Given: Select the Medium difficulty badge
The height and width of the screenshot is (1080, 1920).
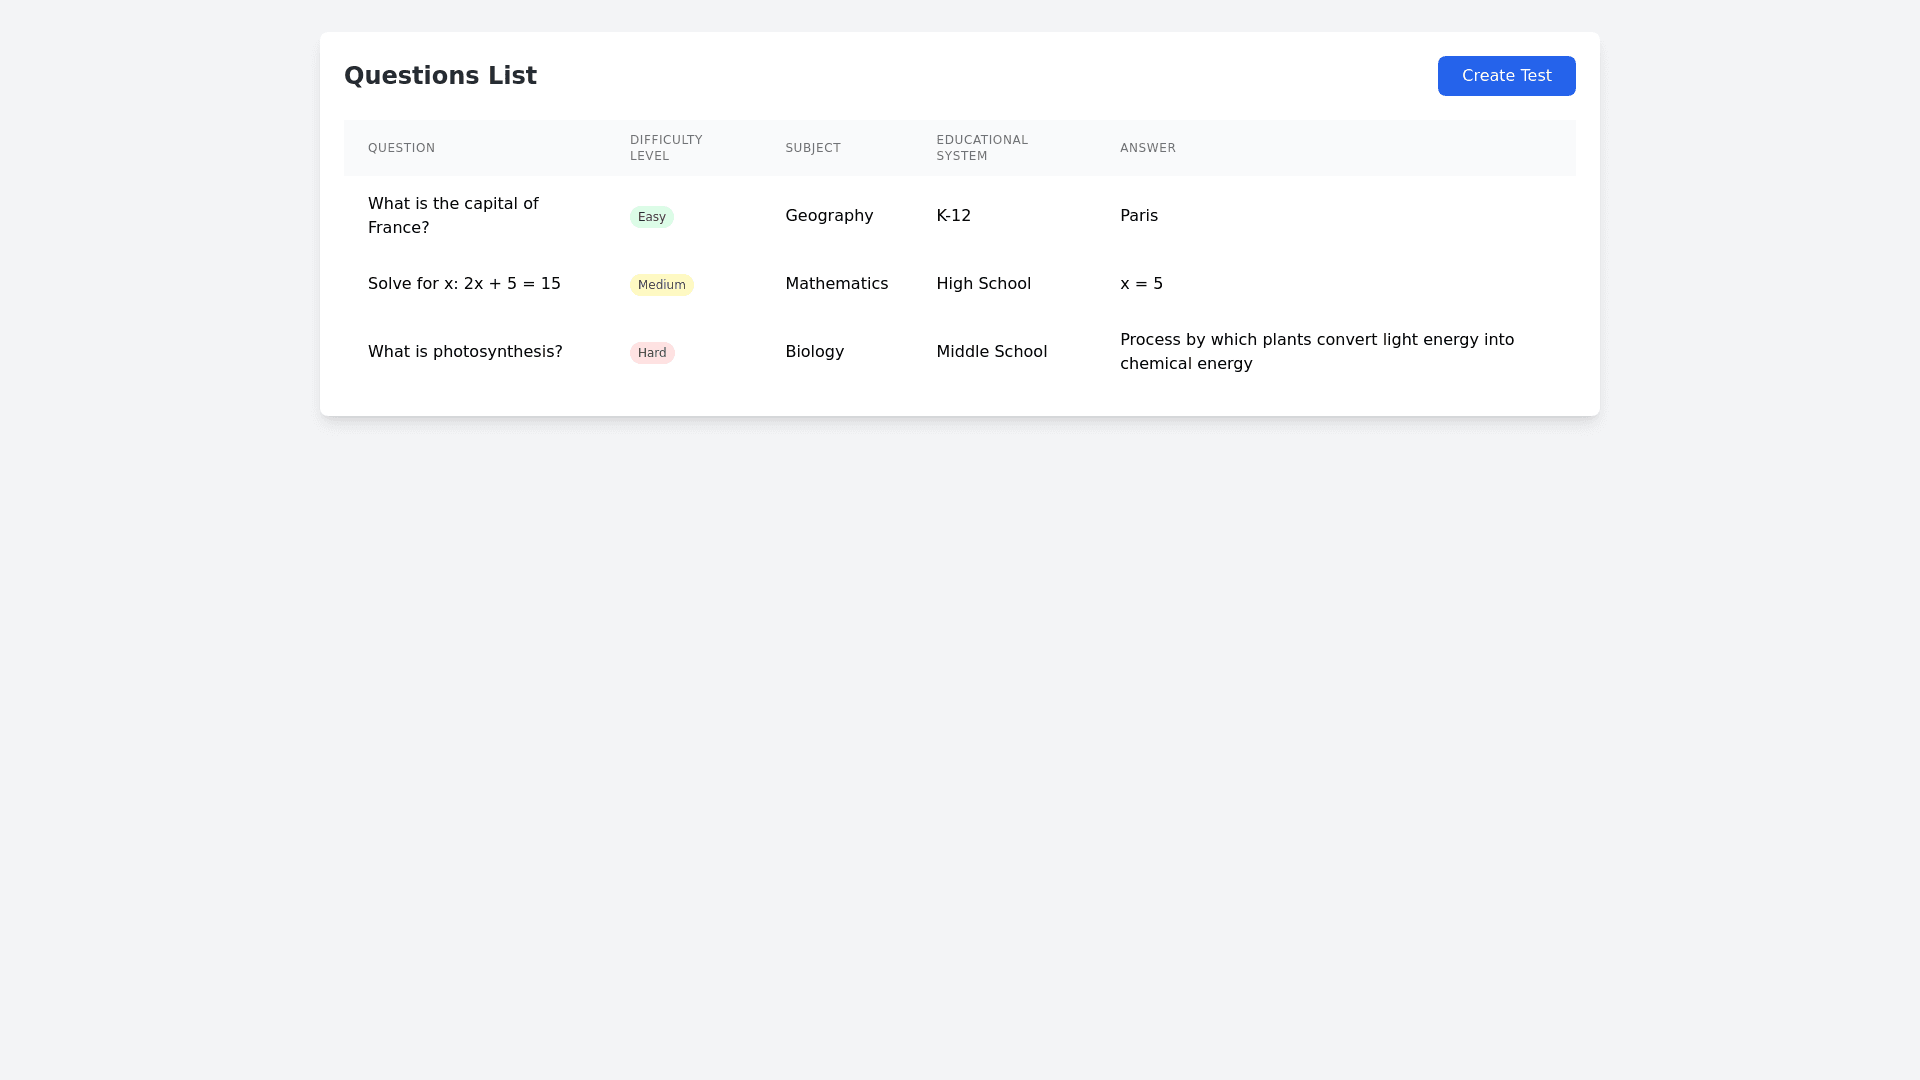Looking at the screenshot, I should point(661,285).
